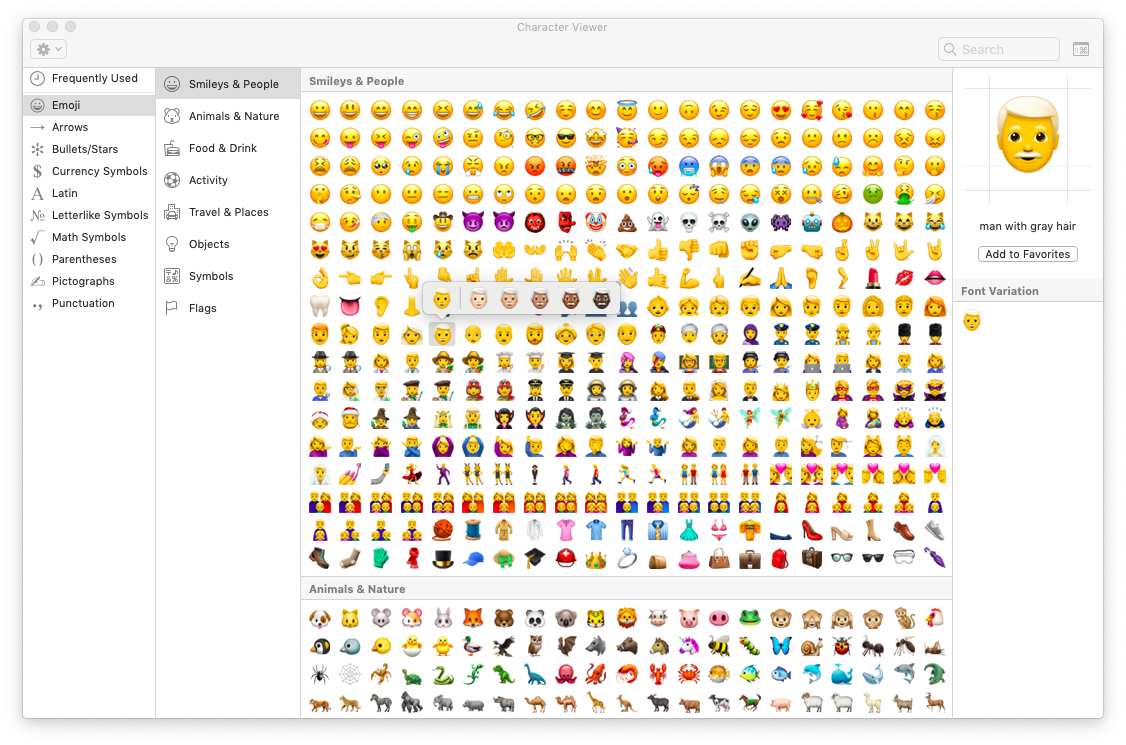Image resolution: width=1126 pixels, height=745 pixels.
Task: Open the gear action menu
Action: point(46,48)
